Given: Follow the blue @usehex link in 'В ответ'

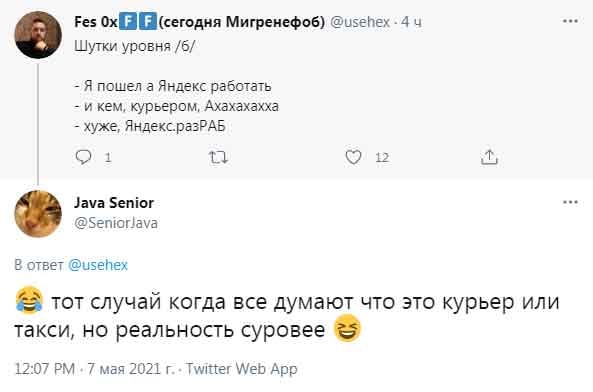Looking at the screenshot, I should (x=98, y=265).
